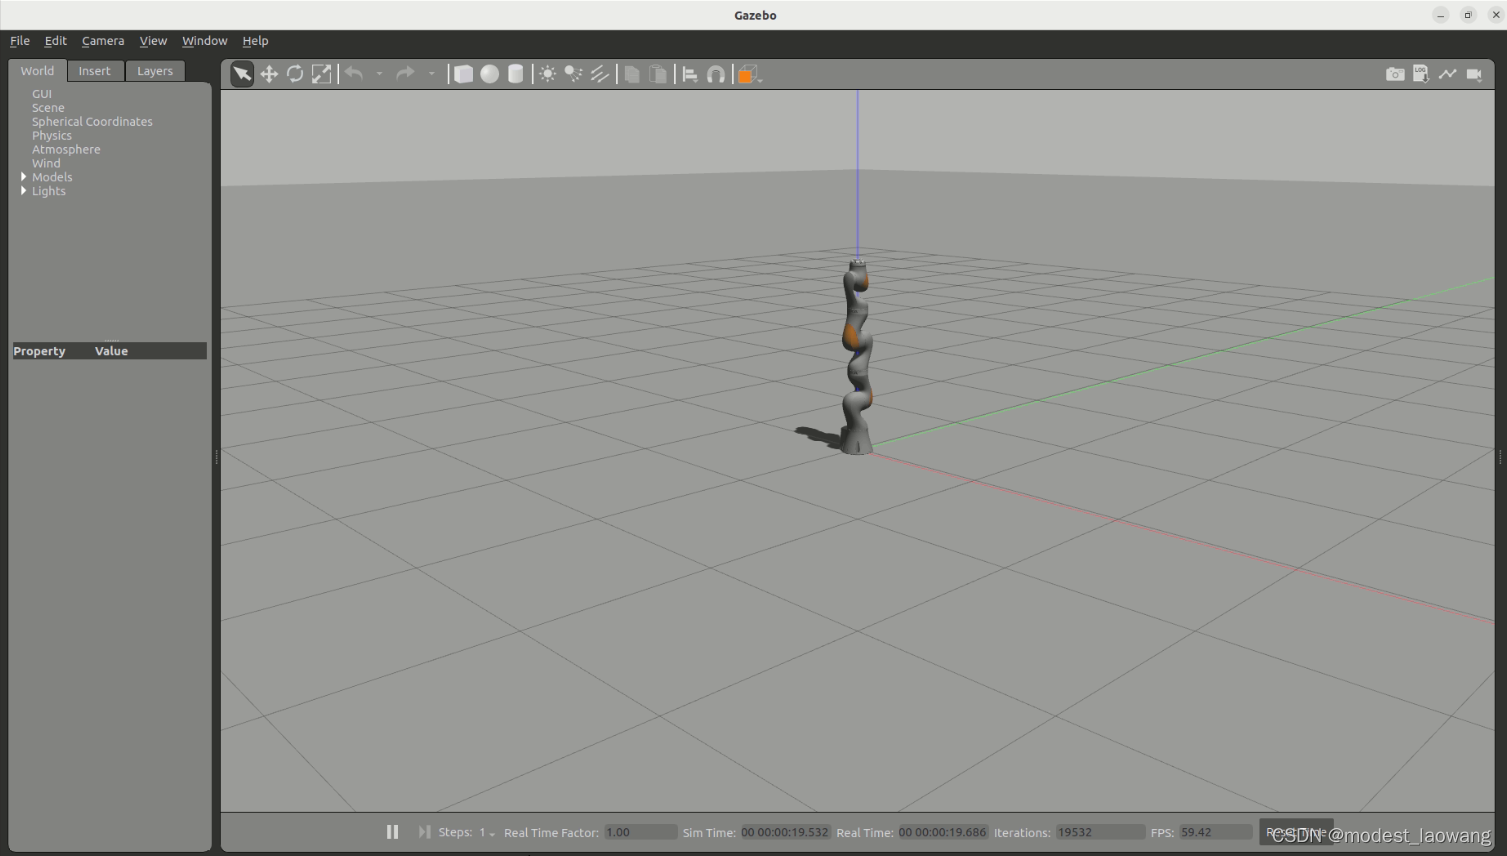Open the Edit menu
This screenshot has width=1507, height=856.
56,41
